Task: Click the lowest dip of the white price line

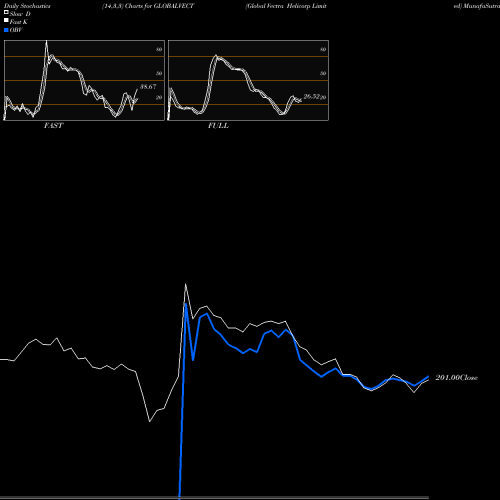Action: [149, 421]
